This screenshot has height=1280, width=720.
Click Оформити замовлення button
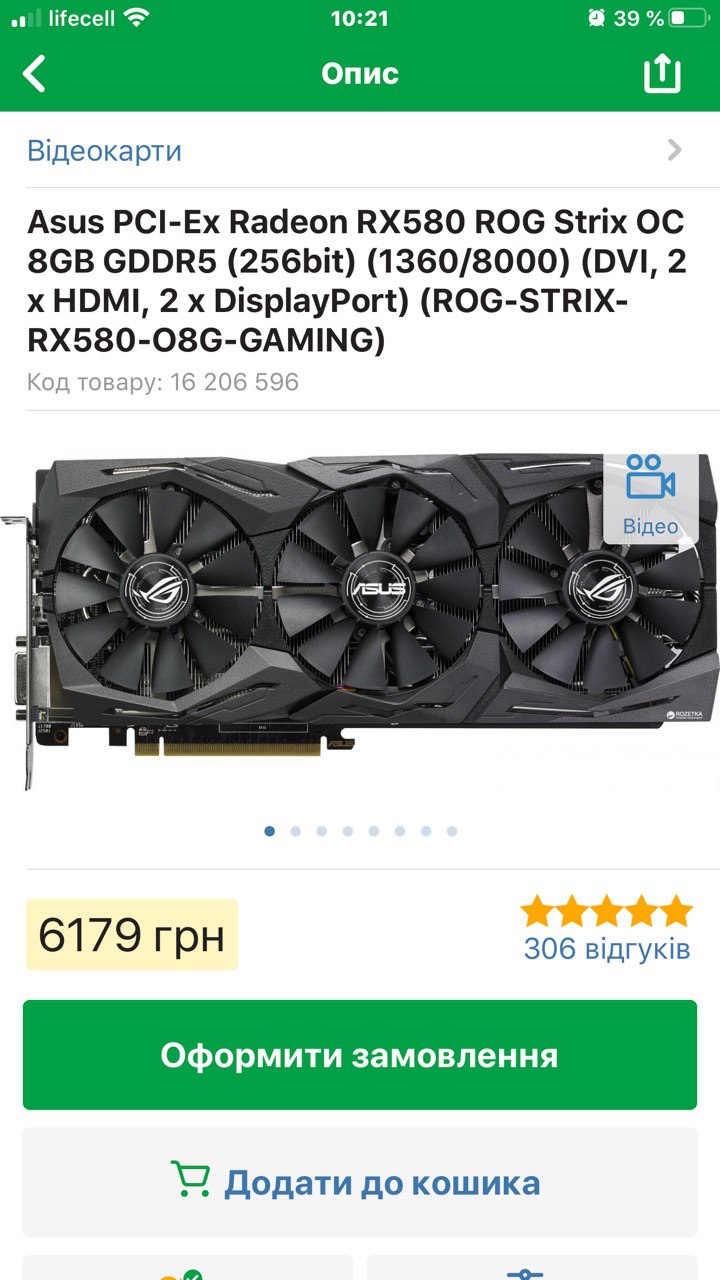(x=360, y=1055)
